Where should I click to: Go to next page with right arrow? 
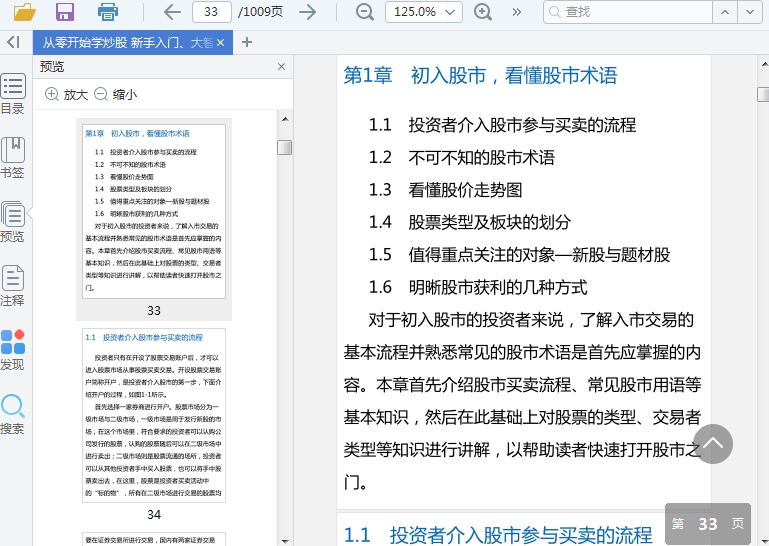pyautogui.click(x=308, y=12)
